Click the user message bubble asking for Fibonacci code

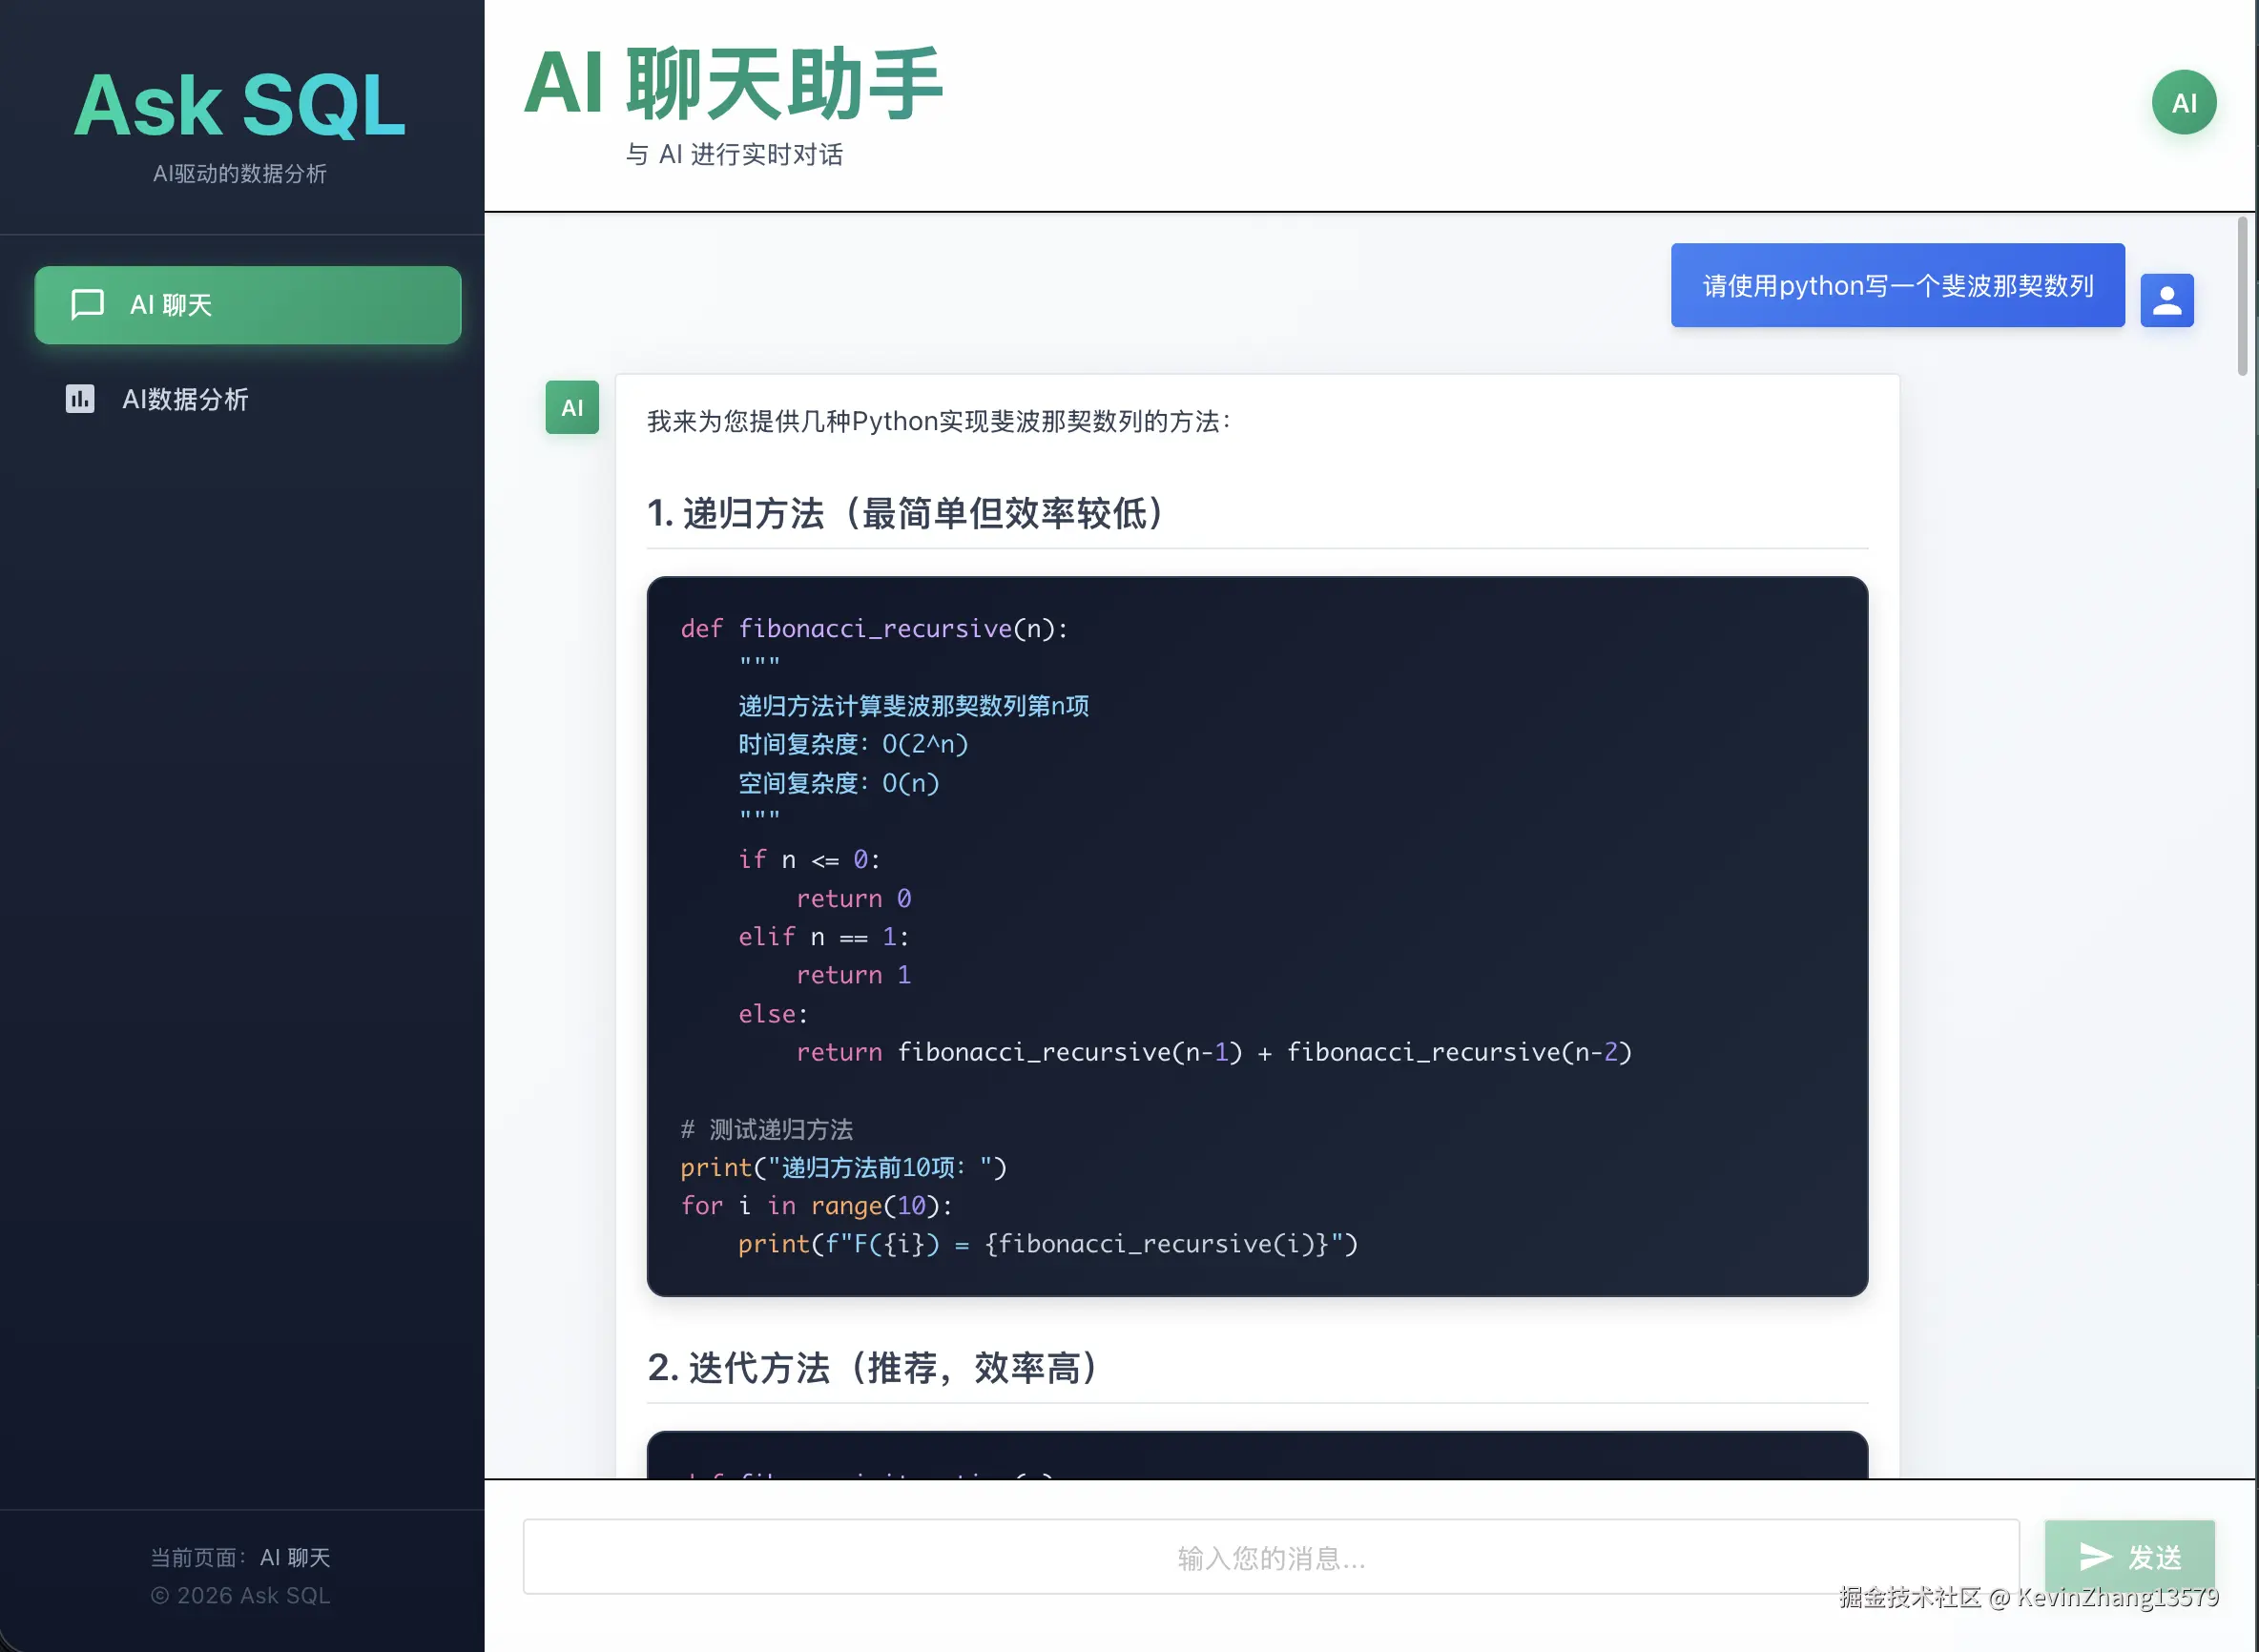tap(1896, 285)
